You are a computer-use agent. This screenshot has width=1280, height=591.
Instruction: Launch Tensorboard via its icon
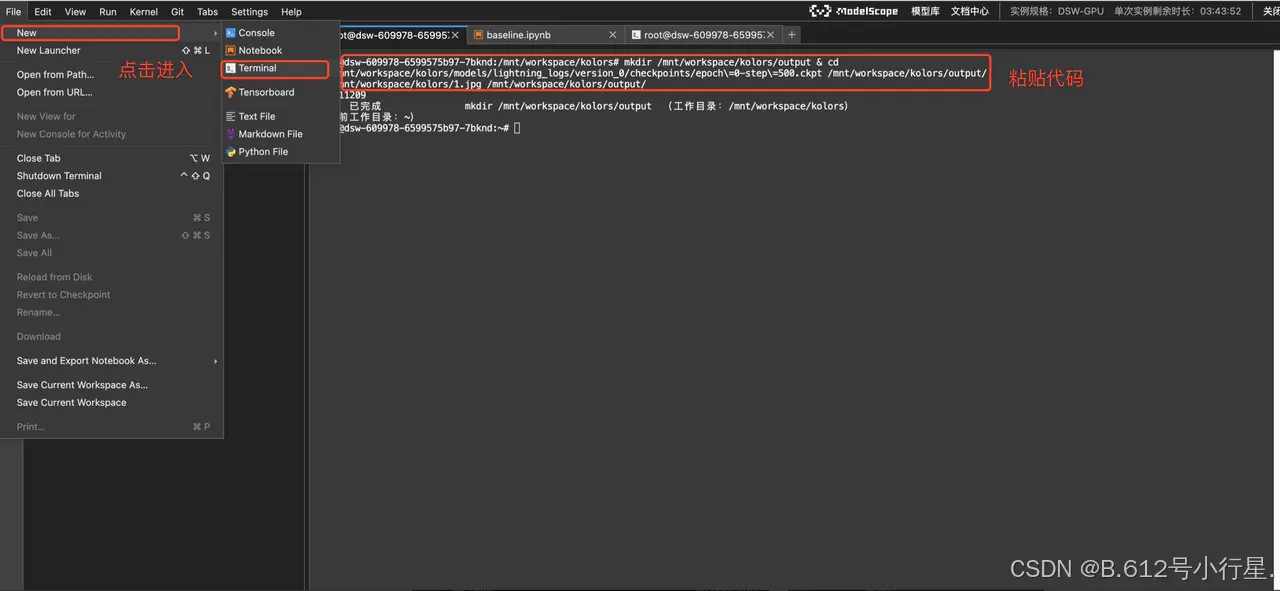(231, 92)
